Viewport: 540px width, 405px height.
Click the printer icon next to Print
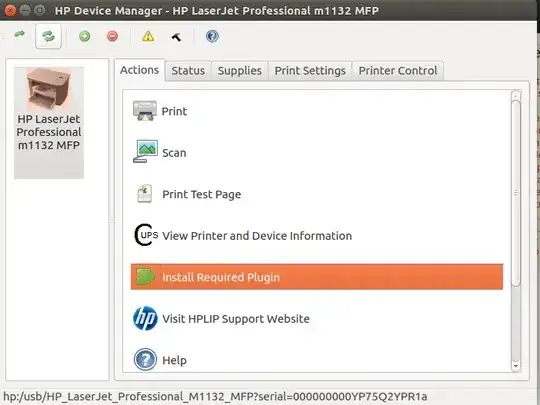tap(145, 111)
